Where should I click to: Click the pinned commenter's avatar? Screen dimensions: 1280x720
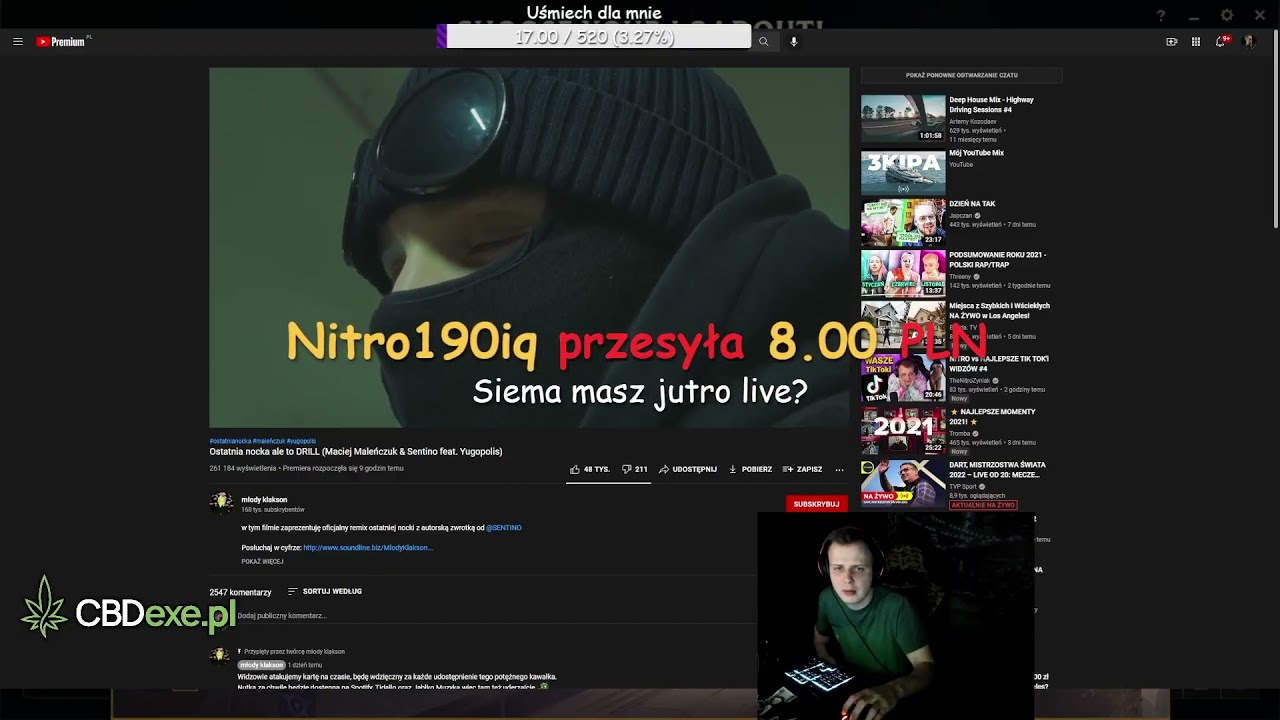click(x=219, y=656)
